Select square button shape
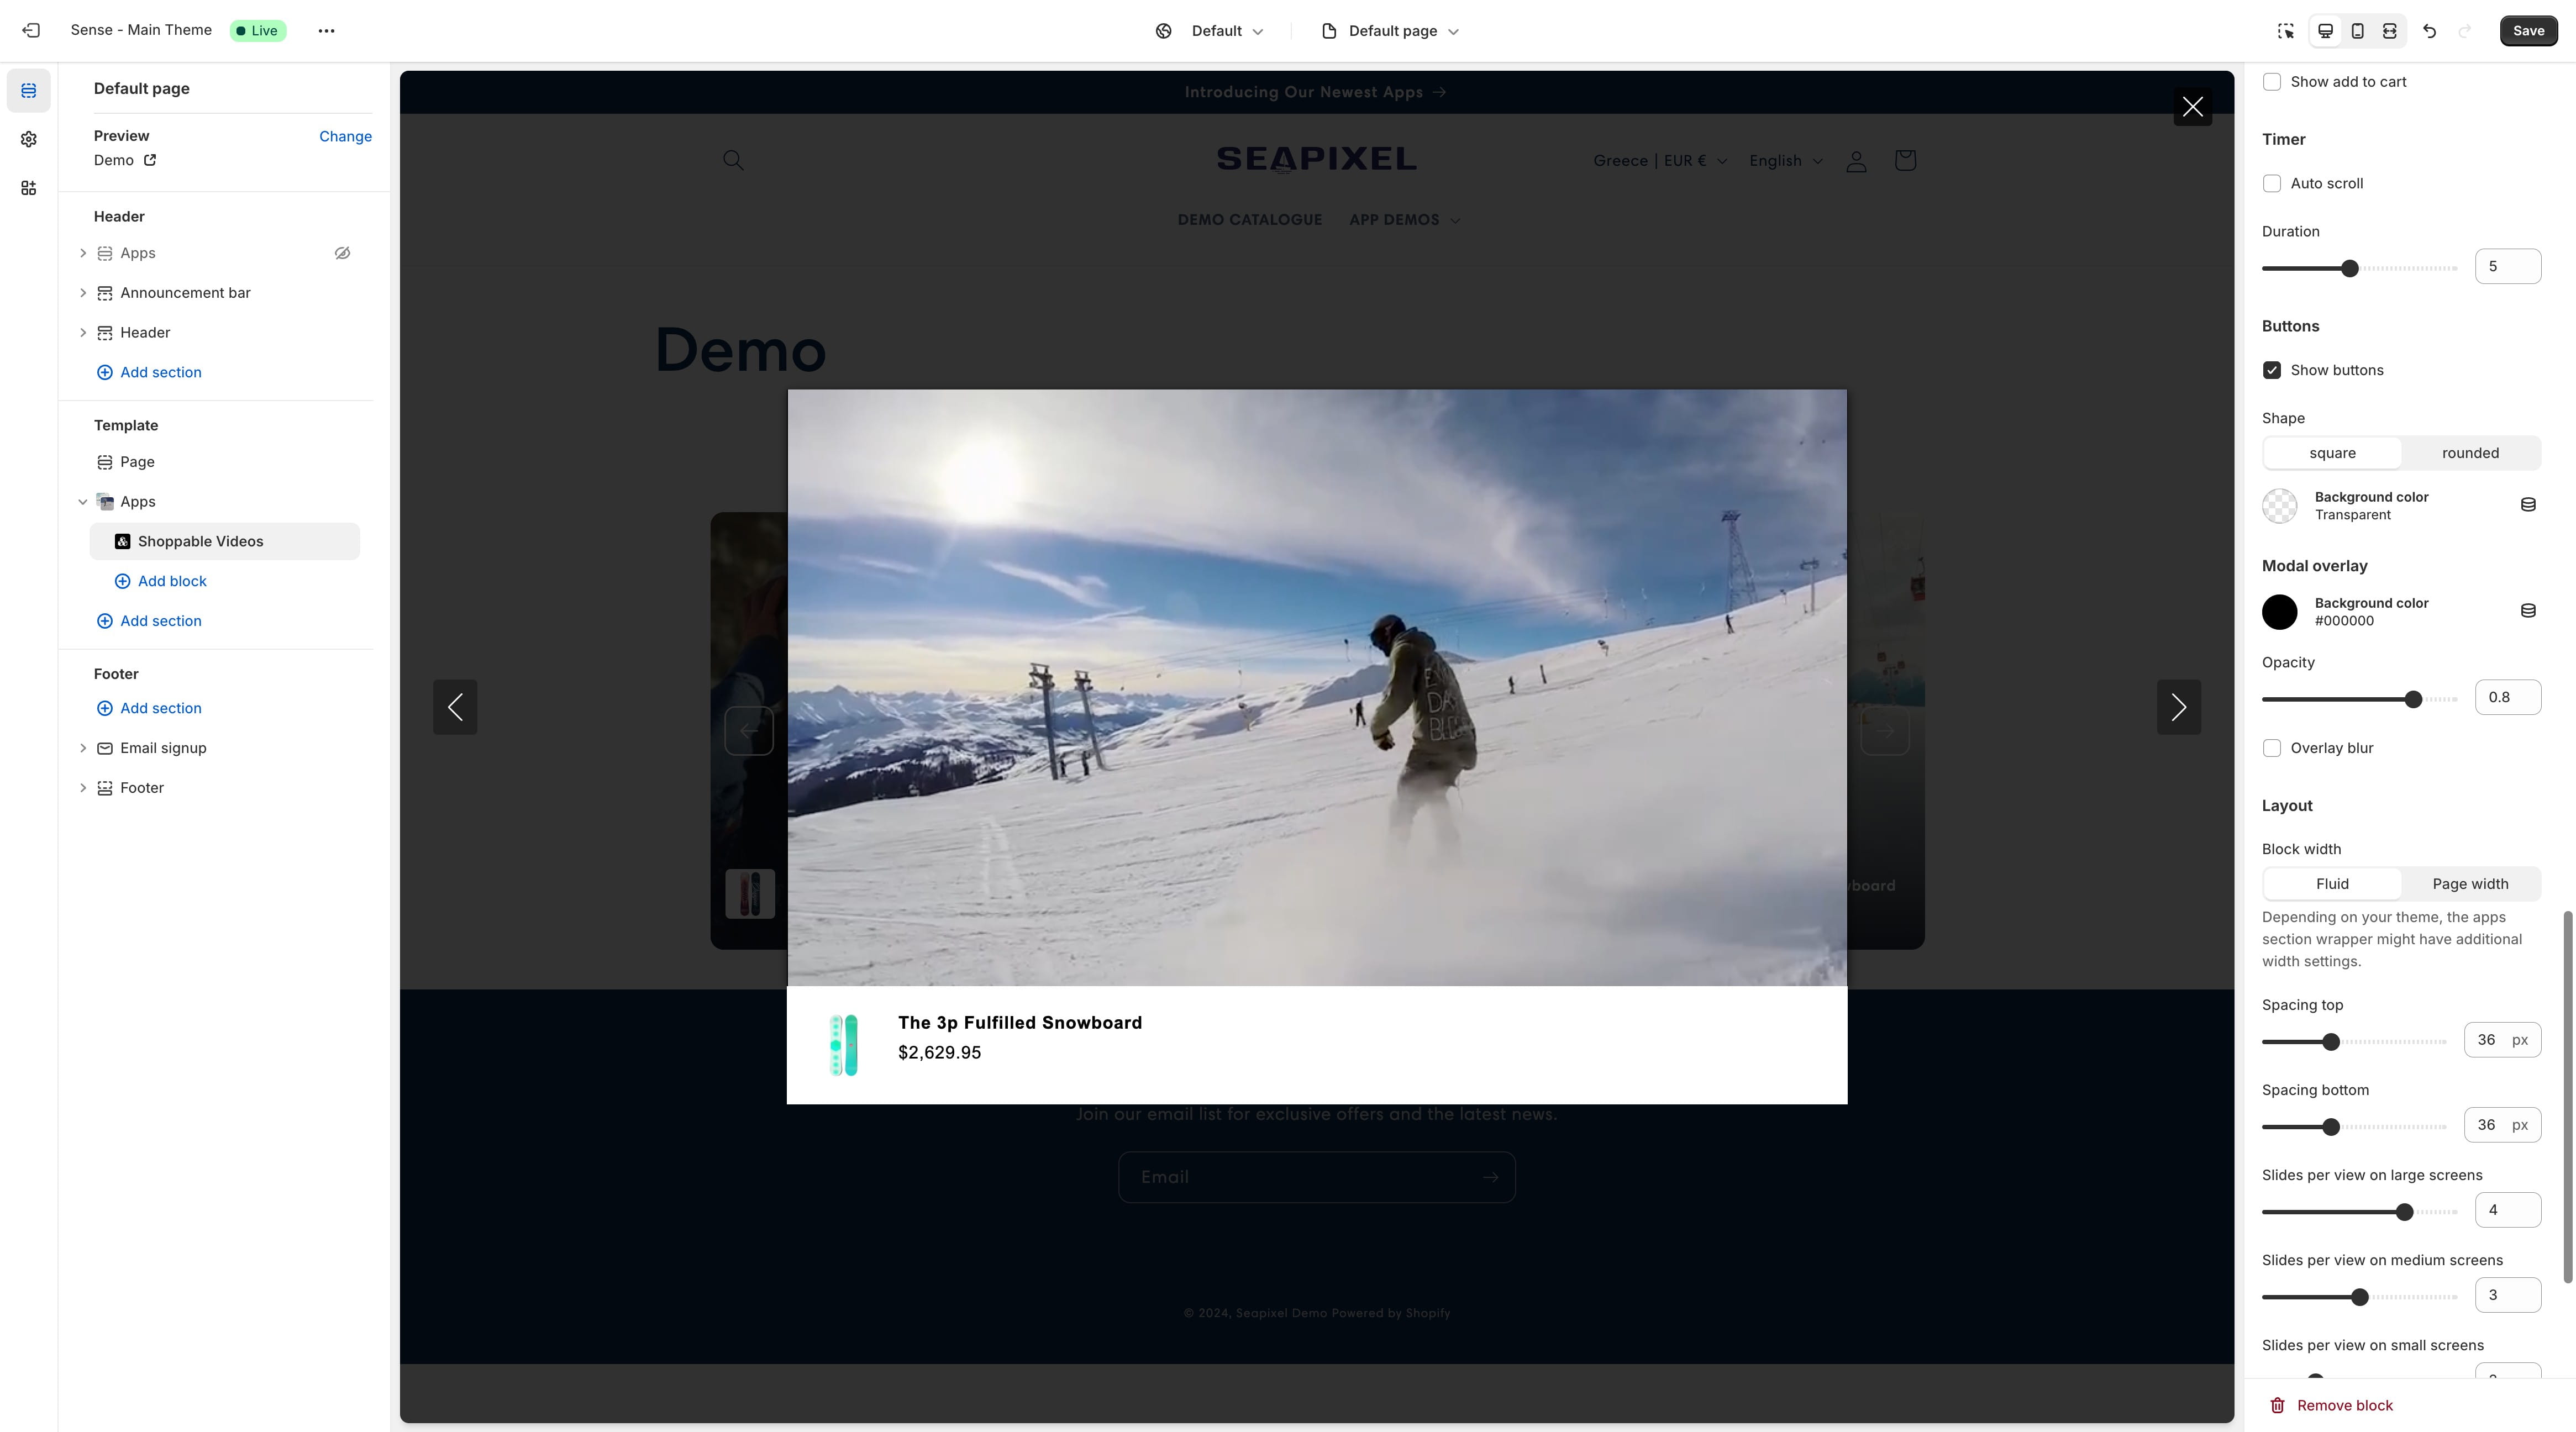This screenshot has height=1432, width=2576. coord(2332,453)
